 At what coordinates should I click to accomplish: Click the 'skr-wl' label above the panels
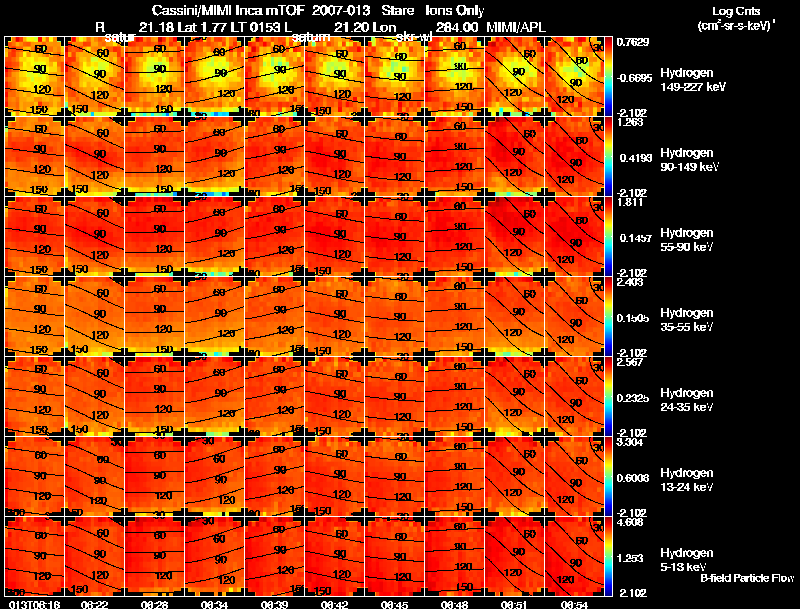414,37
